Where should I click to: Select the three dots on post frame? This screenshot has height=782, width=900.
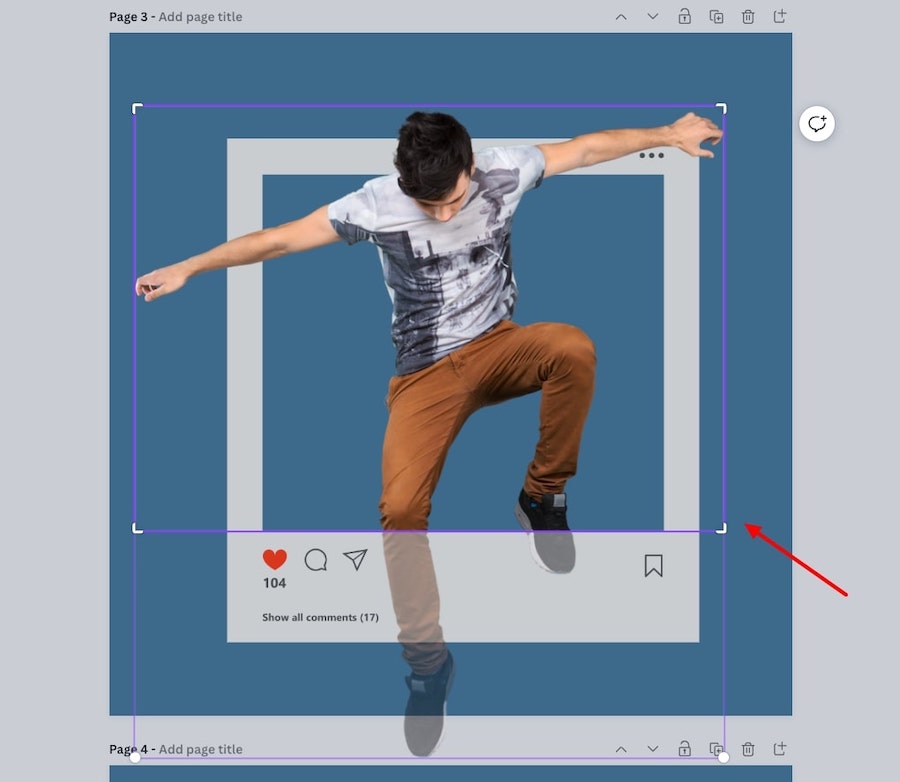click(x=651, y=156)
